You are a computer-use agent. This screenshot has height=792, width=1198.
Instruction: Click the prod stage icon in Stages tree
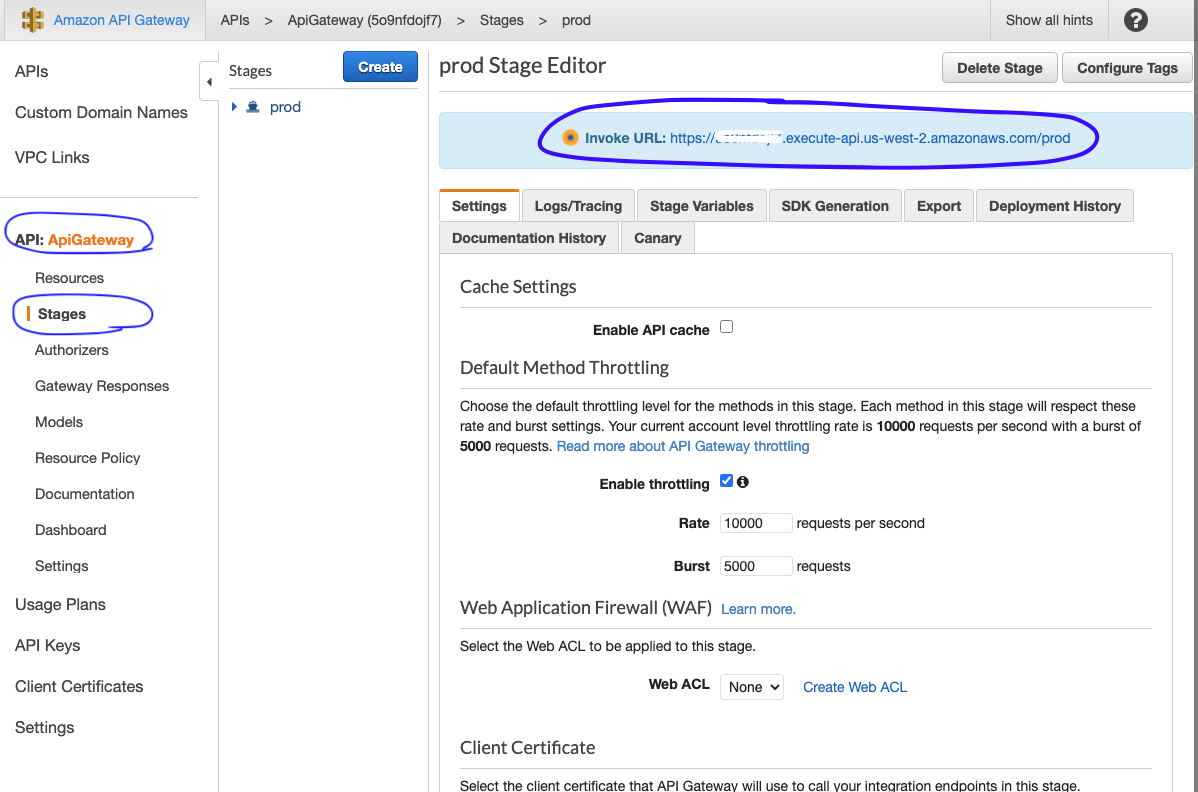(253, 107)
